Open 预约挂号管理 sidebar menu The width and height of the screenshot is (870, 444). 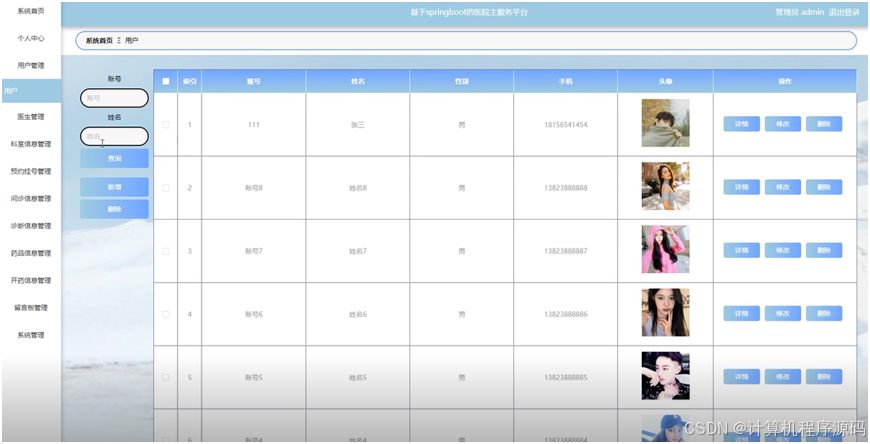coord(31,171)
